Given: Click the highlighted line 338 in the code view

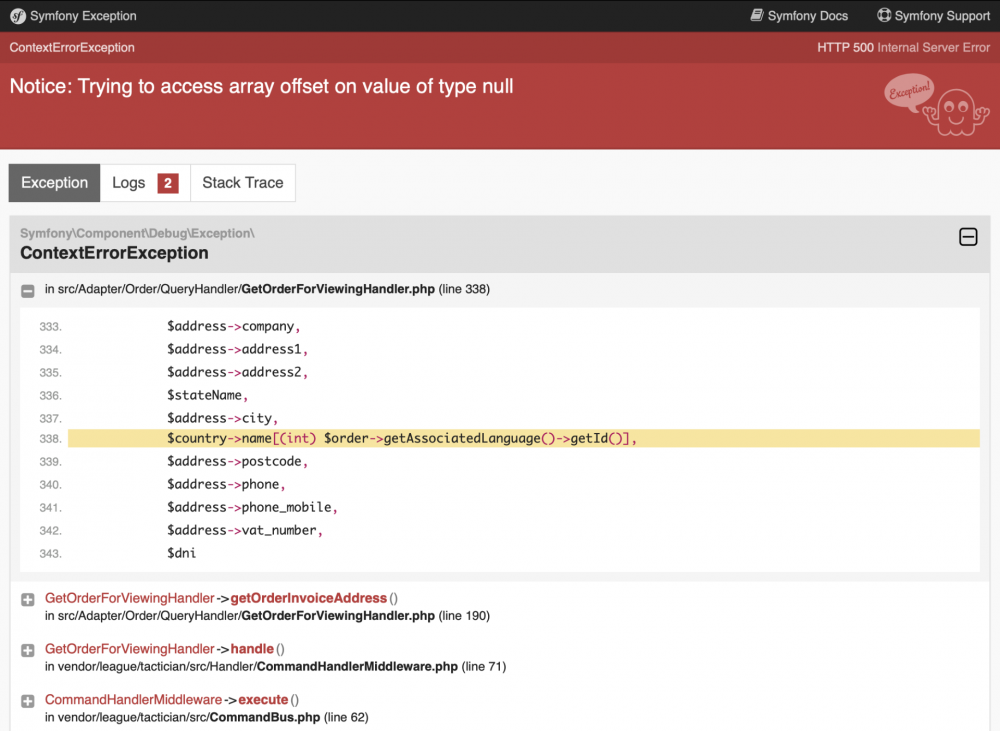Looking at the screenshot, I should point(400,438).
